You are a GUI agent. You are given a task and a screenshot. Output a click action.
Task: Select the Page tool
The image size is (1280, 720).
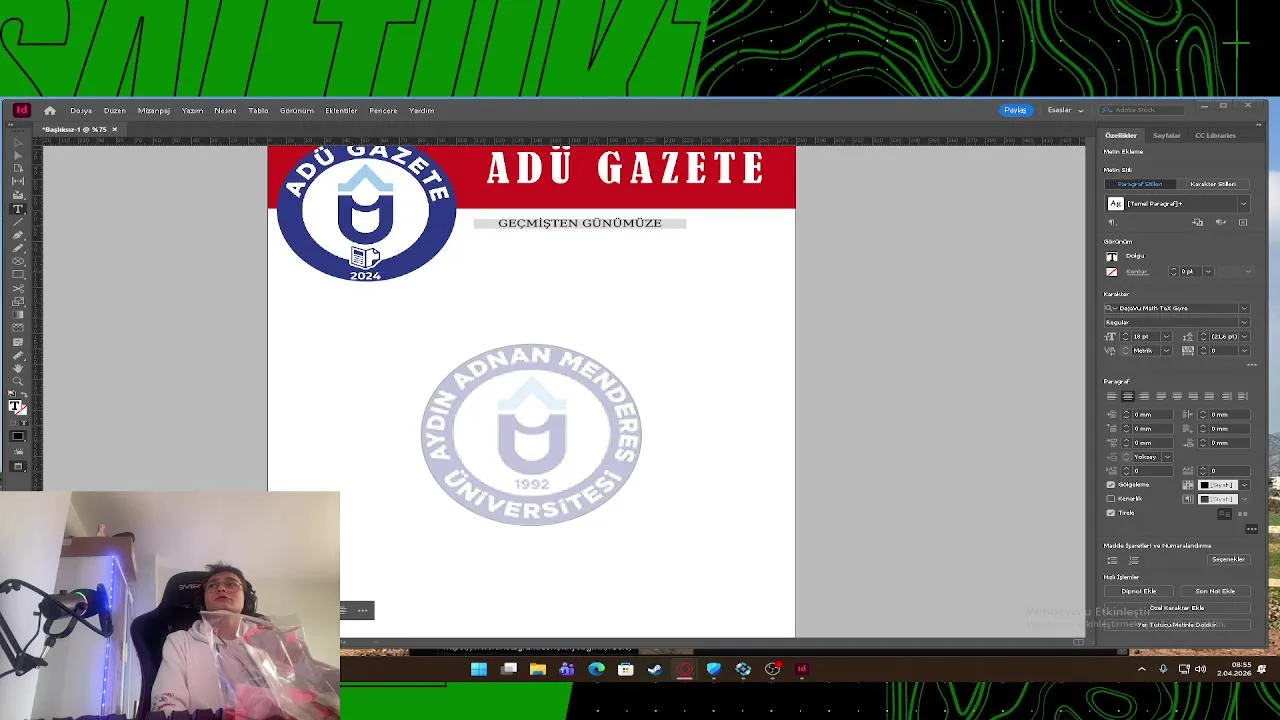[x=18, y=168]
